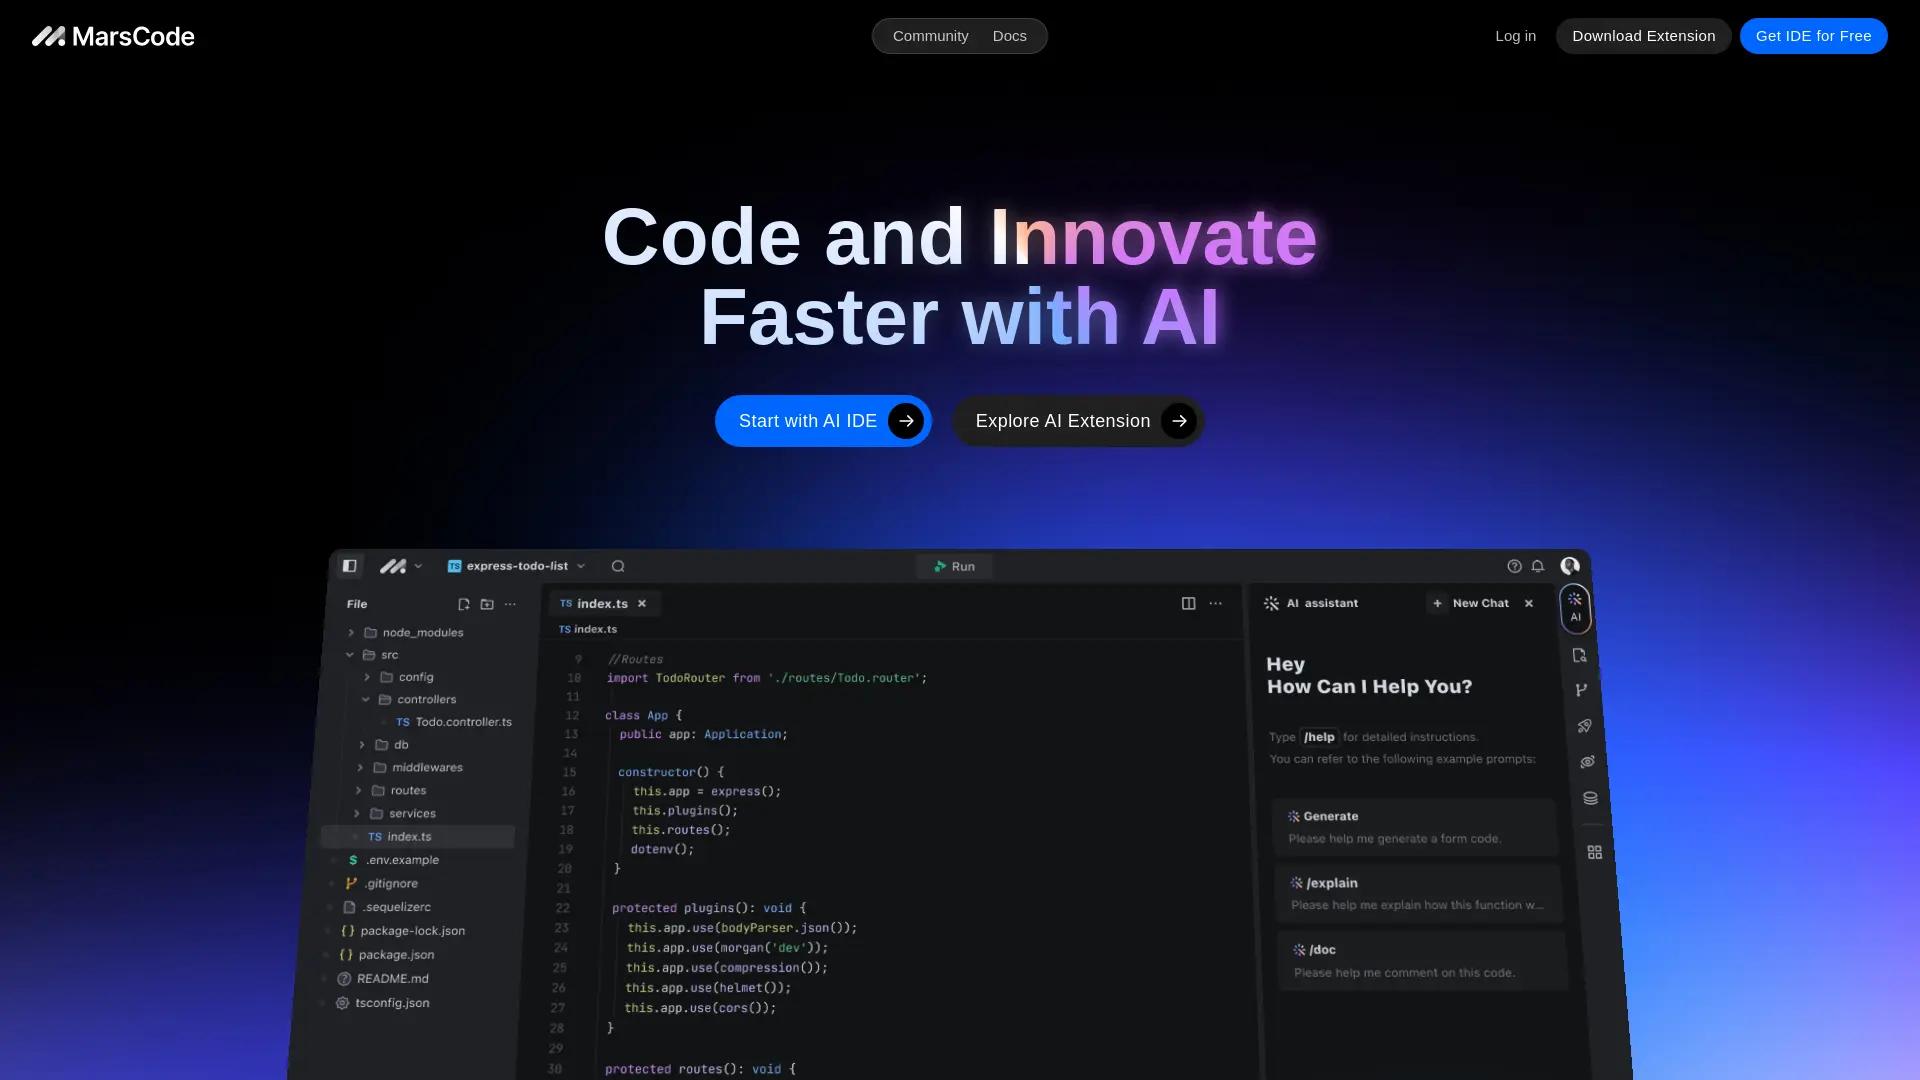Expand the node_modules folder
1920x1080 pixels.
coord(351,632)
